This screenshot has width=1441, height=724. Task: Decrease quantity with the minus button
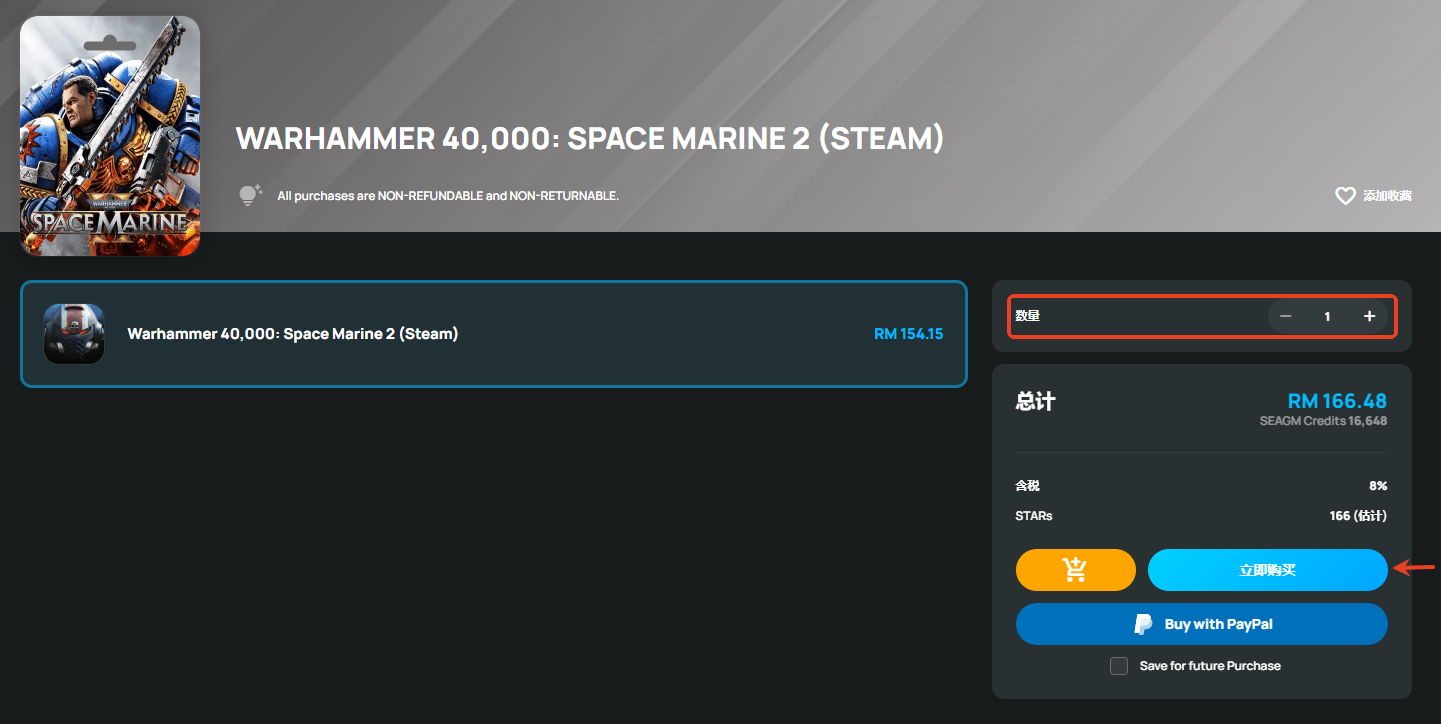1286,316
